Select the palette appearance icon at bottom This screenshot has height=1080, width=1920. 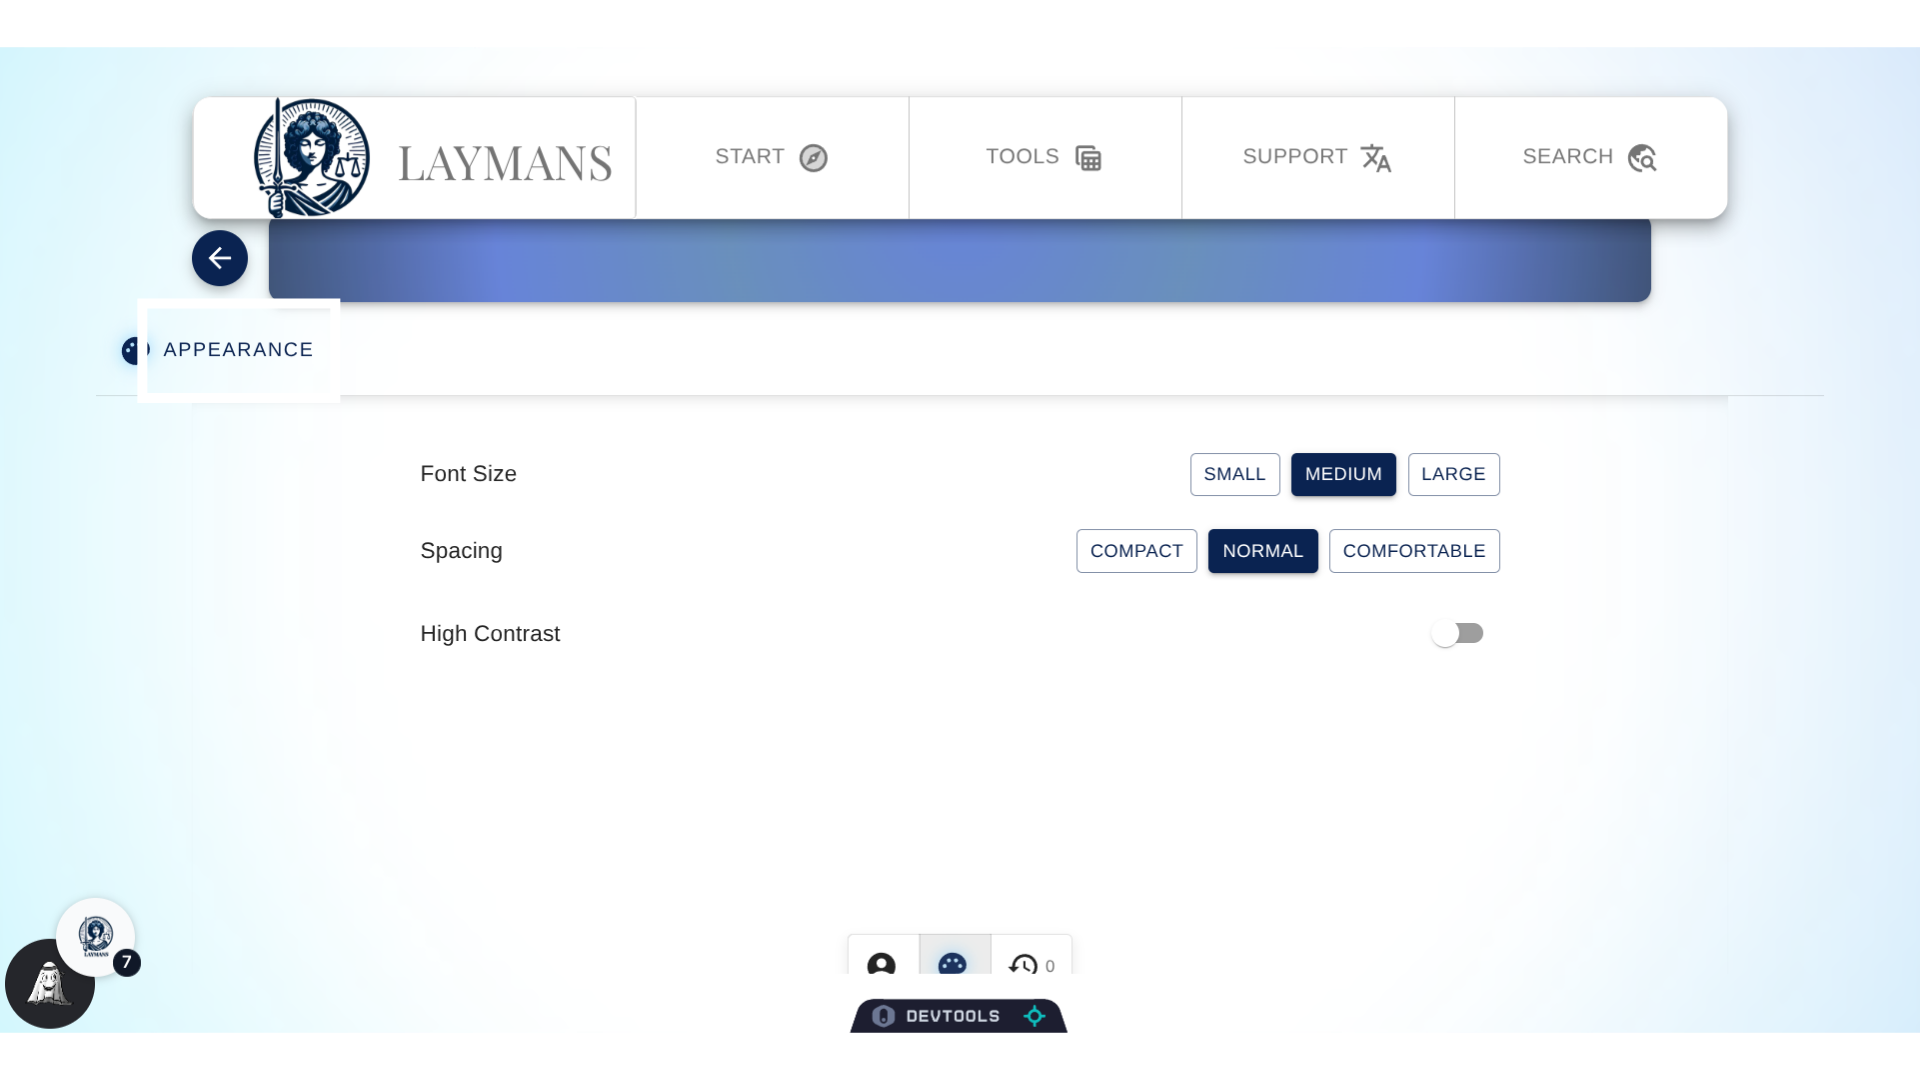pyautogui.click(x=952, y=963)
